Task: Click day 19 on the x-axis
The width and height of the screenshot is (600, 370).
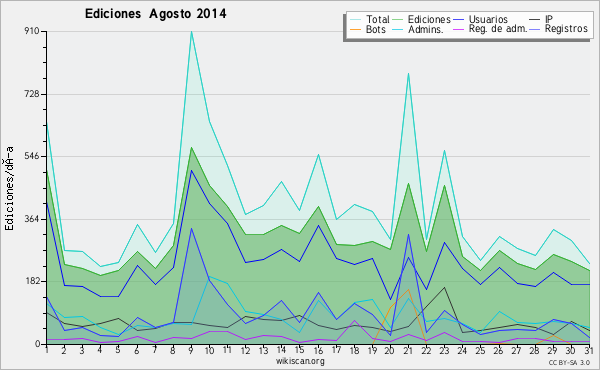Action: pyautogui.click(x=372, y=350)
